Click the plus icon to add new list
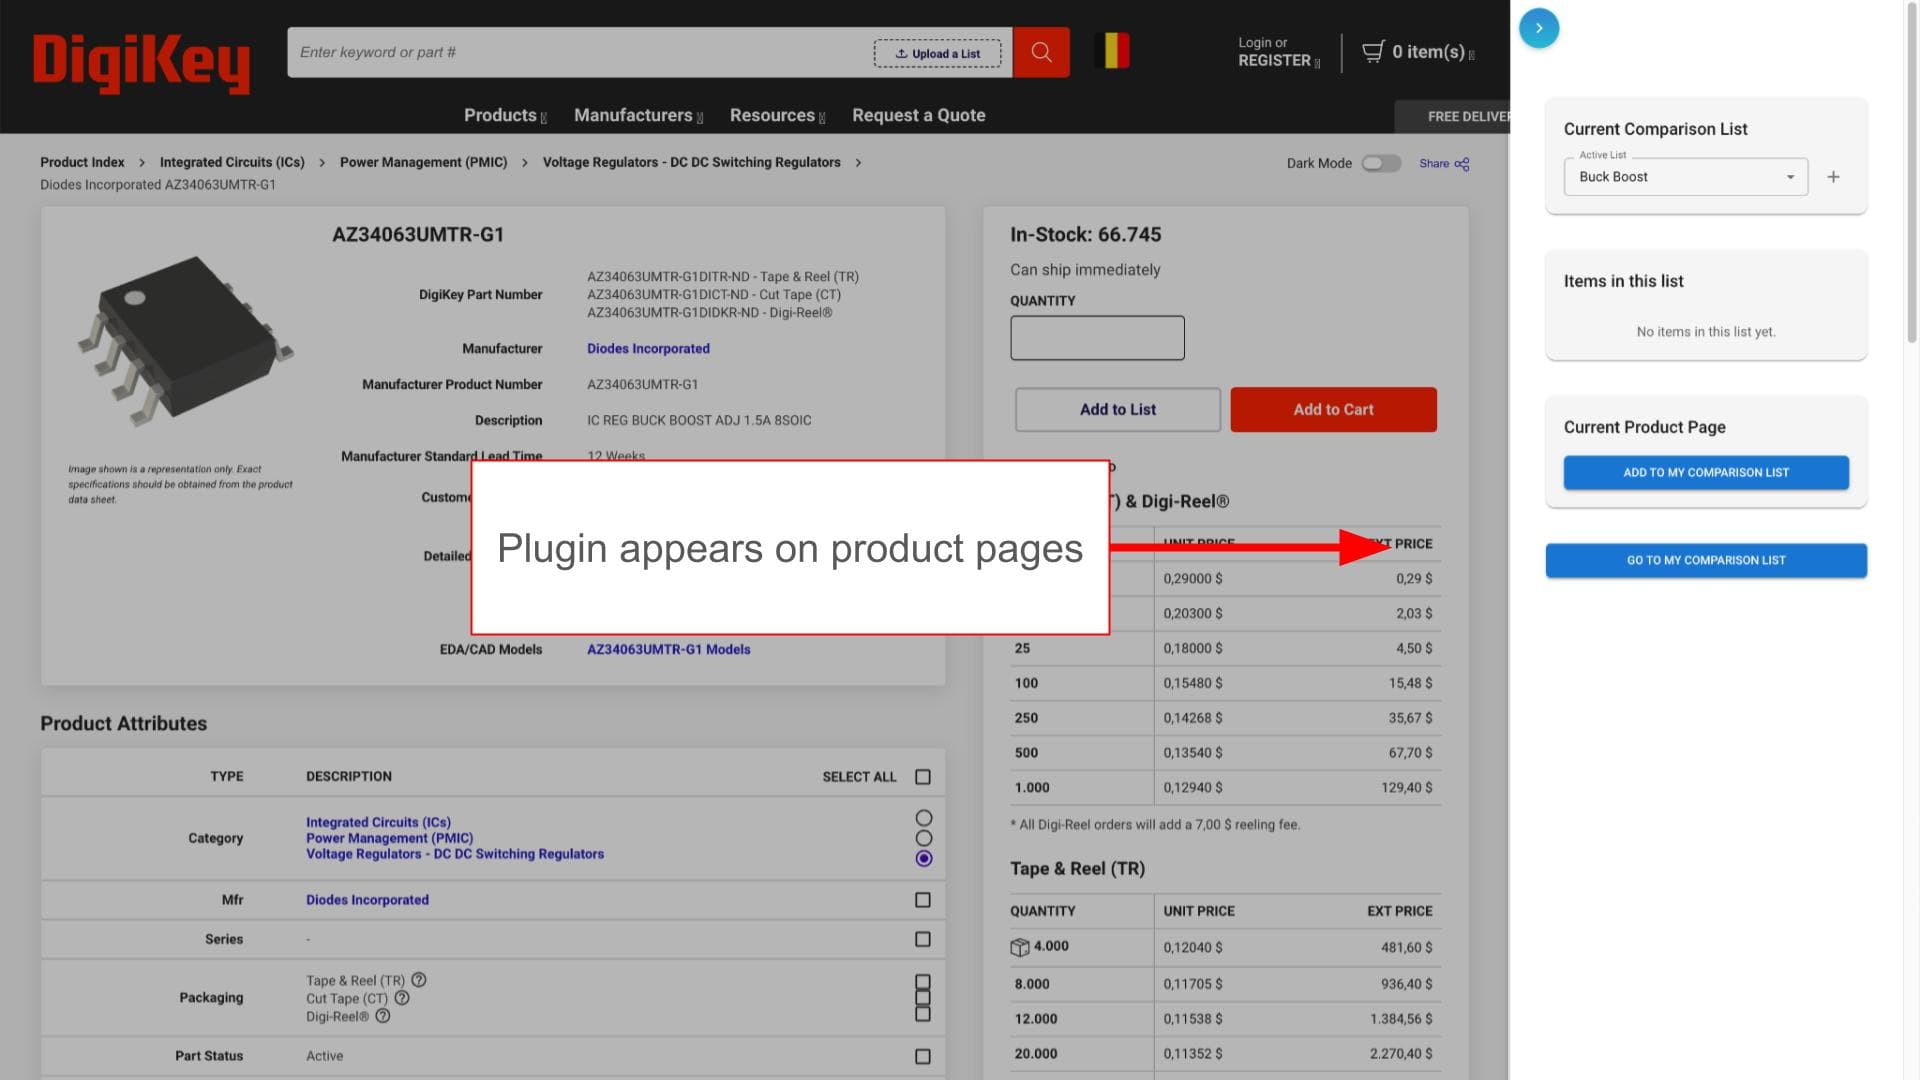Image resolution: width=1920 pixels, height=1080 pixels. [1833, 177]
